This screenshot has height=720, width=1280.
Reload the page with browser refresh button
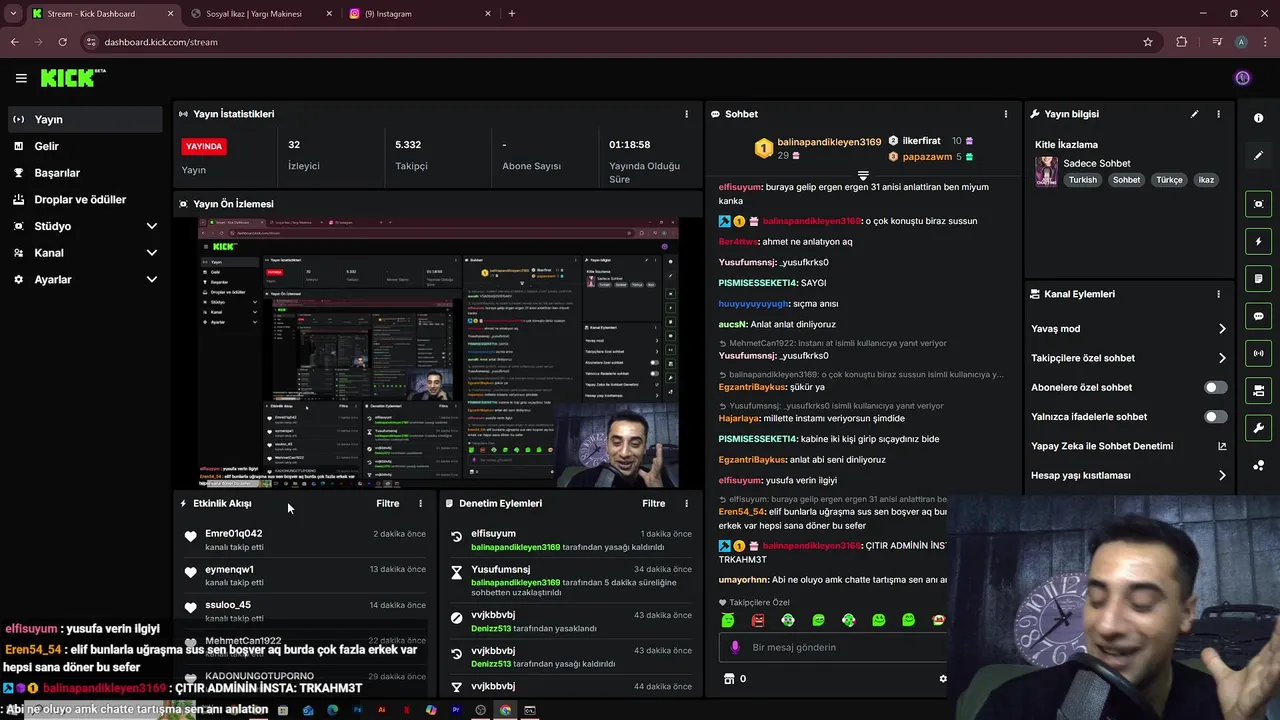pos(62,42)
